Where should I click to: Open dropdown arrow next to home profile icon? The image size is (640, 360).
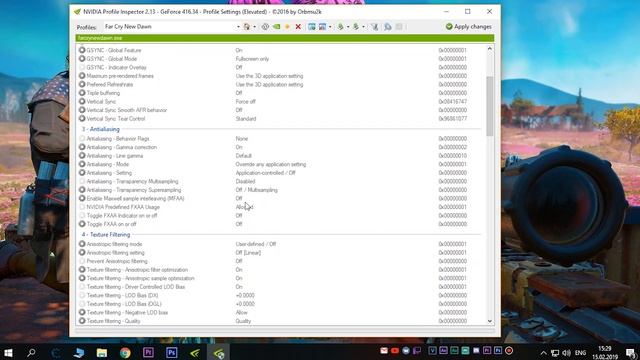tap(254, 27)
